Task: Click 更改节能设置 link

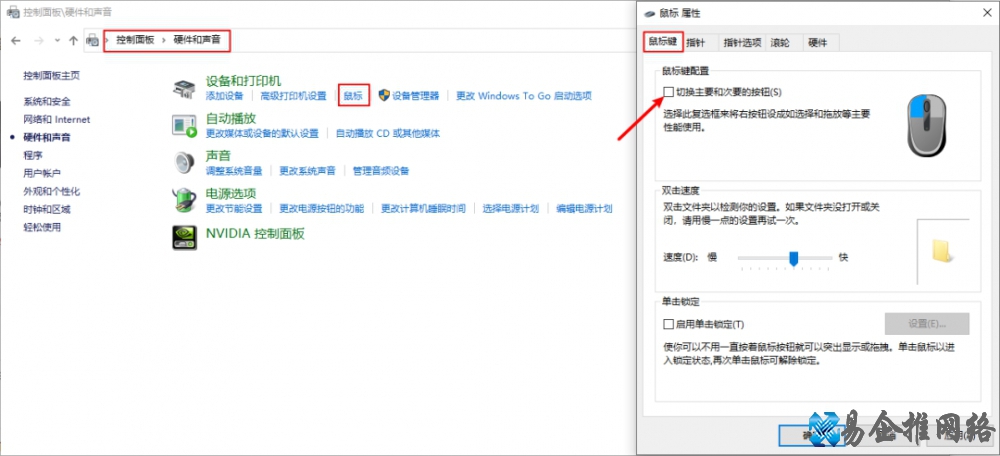Action: tap(234, 208)
